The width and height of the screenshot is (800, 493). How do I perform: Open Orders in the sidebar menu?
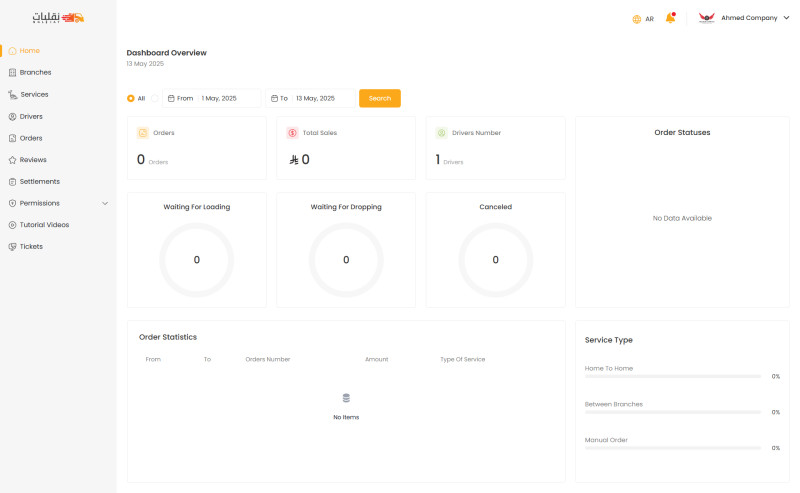[x=31, y=138]
